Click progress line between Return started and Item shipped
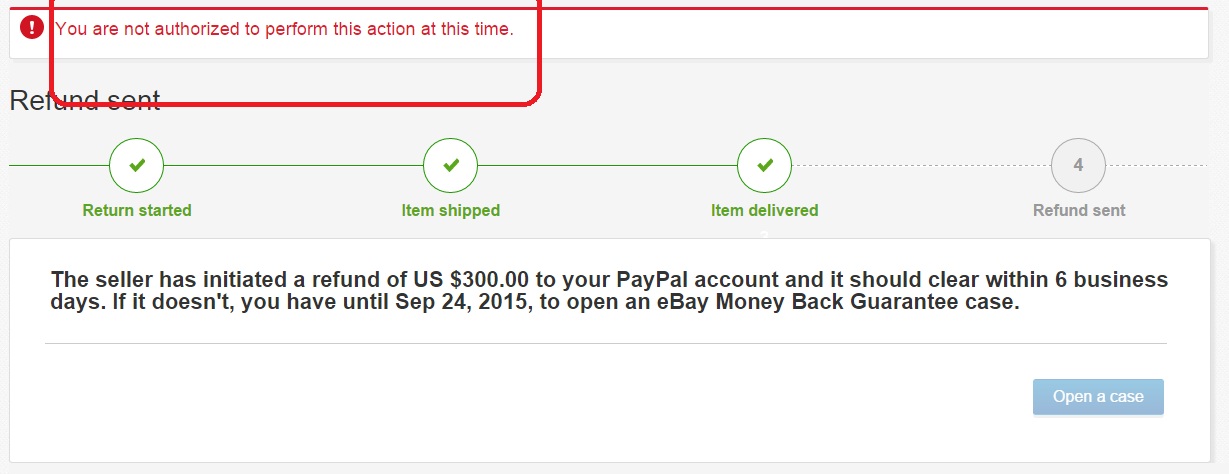Viewport: 1229px width, 474px height. click(294, 165)
